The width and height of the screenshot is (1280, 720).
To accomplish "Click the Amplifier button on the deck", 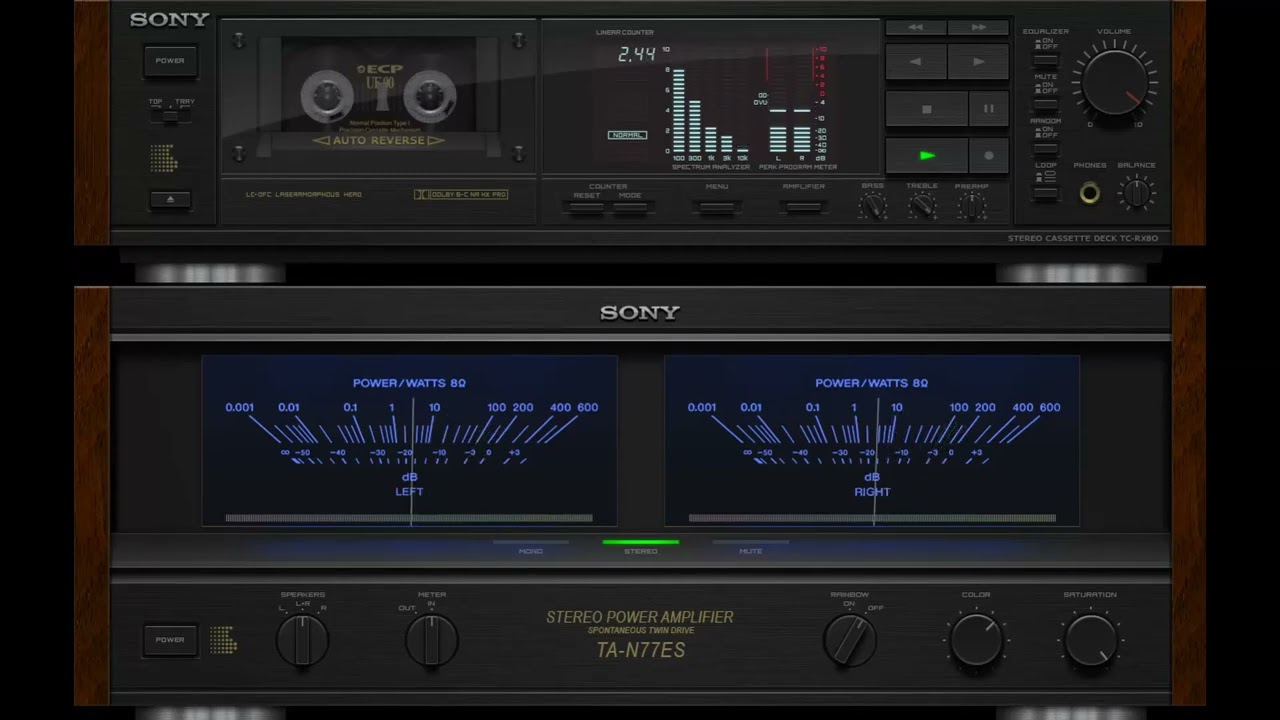I will coord(803,208).
